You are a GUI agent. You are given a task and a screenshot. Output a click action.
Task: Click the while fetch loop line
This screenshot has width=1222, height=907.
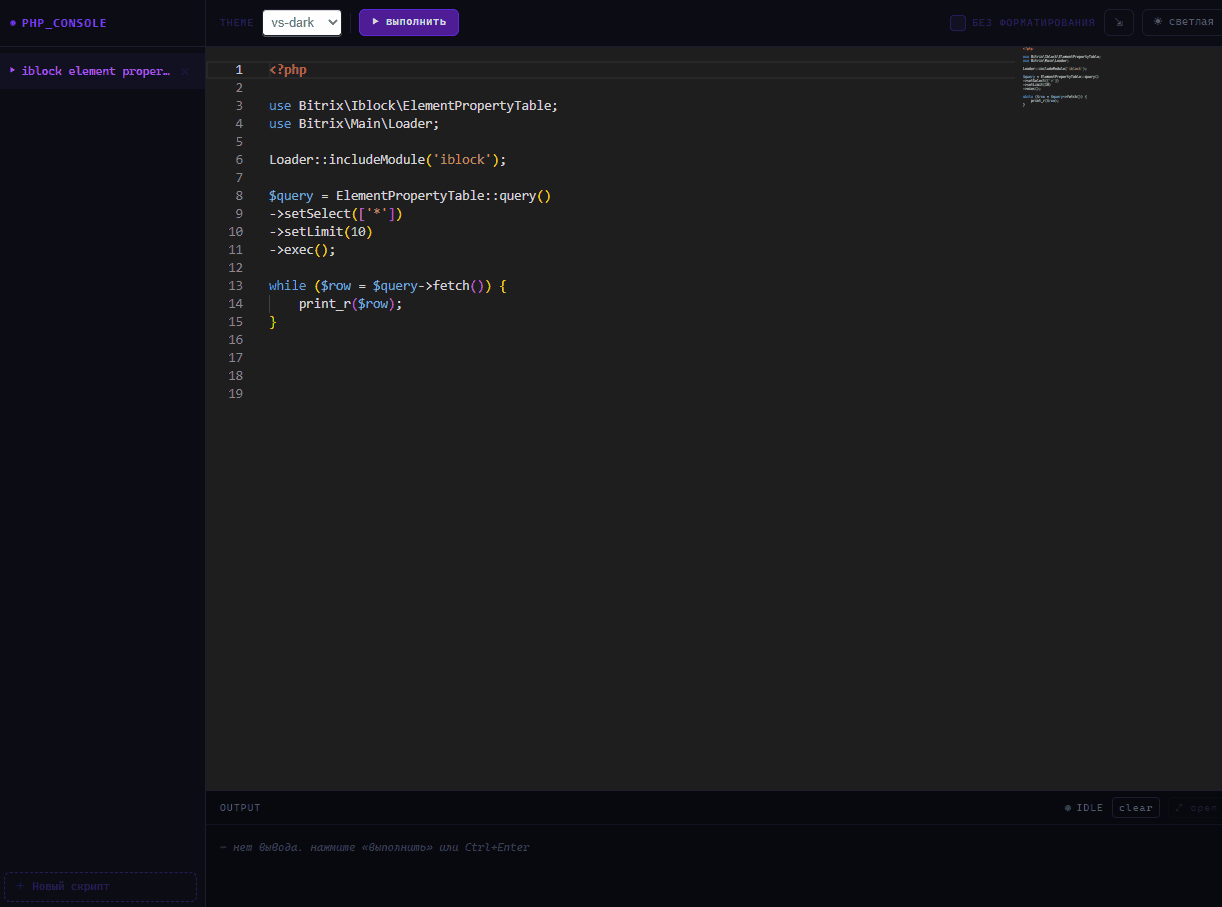pyautogui.click(x=388, y=286)
